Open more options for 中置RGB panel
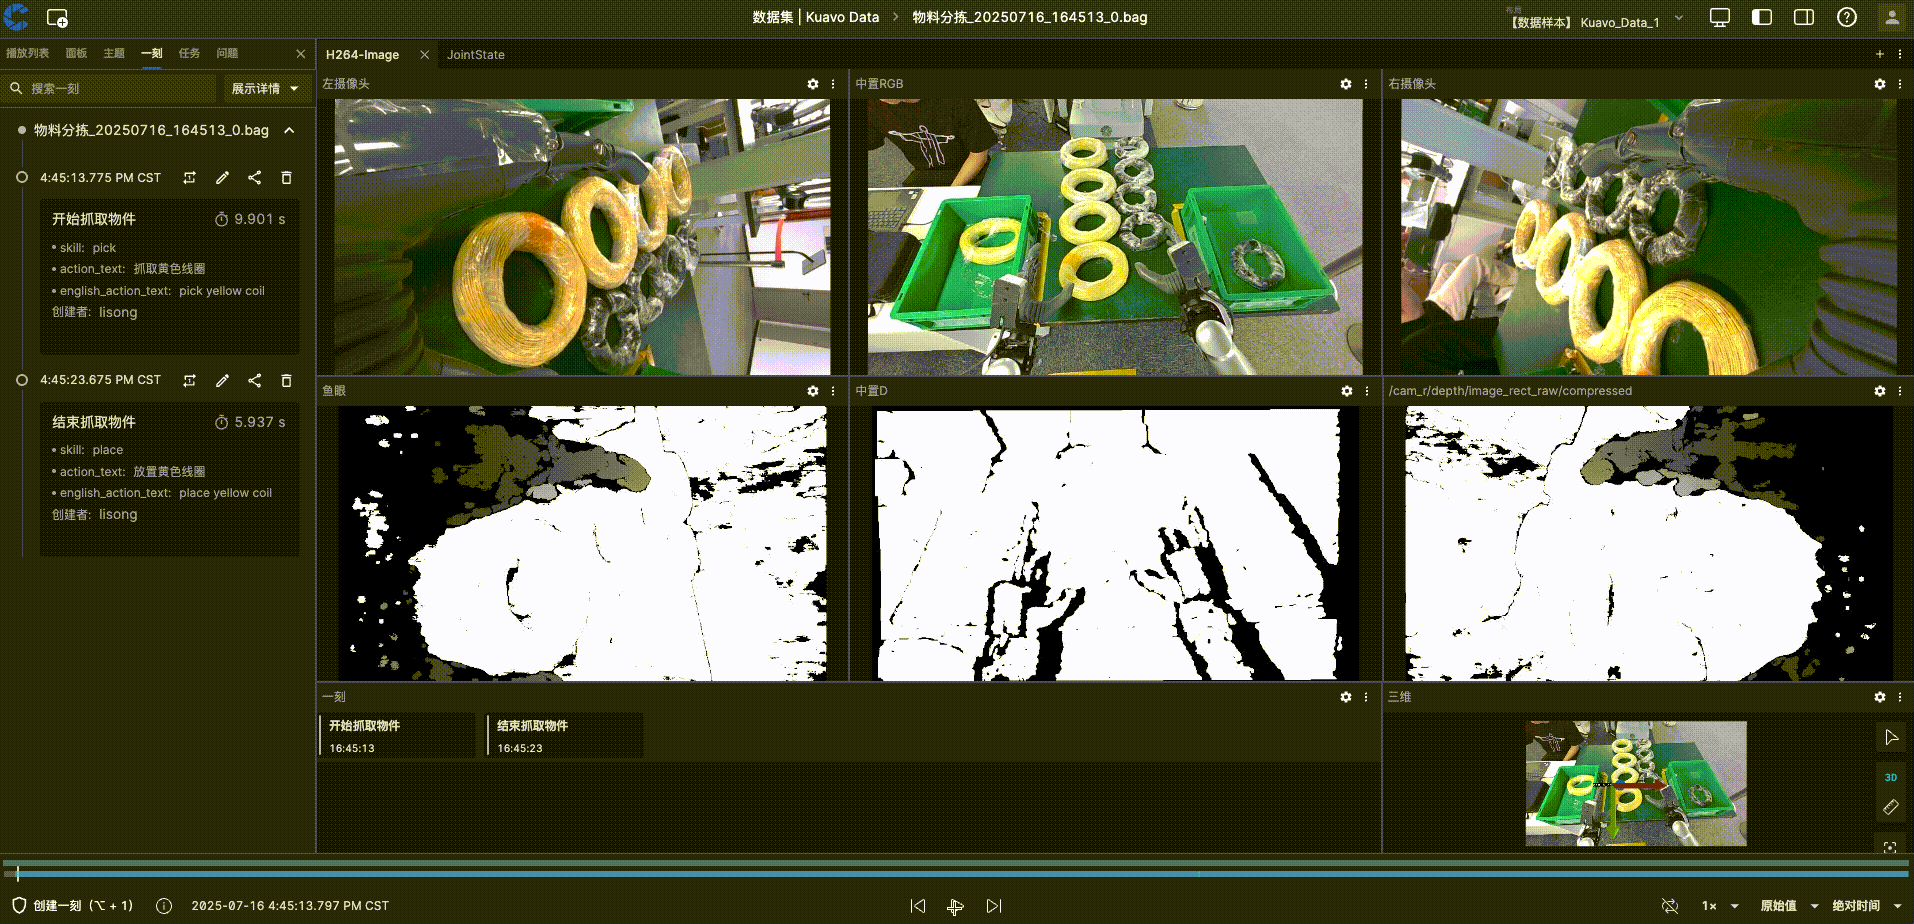 [x=1366, y=84]
